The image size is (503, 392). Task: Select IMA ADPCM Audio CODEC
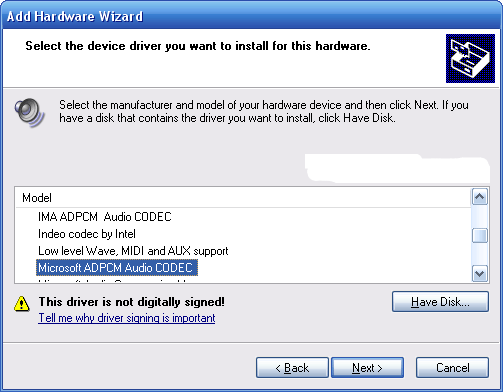[x=105, y=217]
